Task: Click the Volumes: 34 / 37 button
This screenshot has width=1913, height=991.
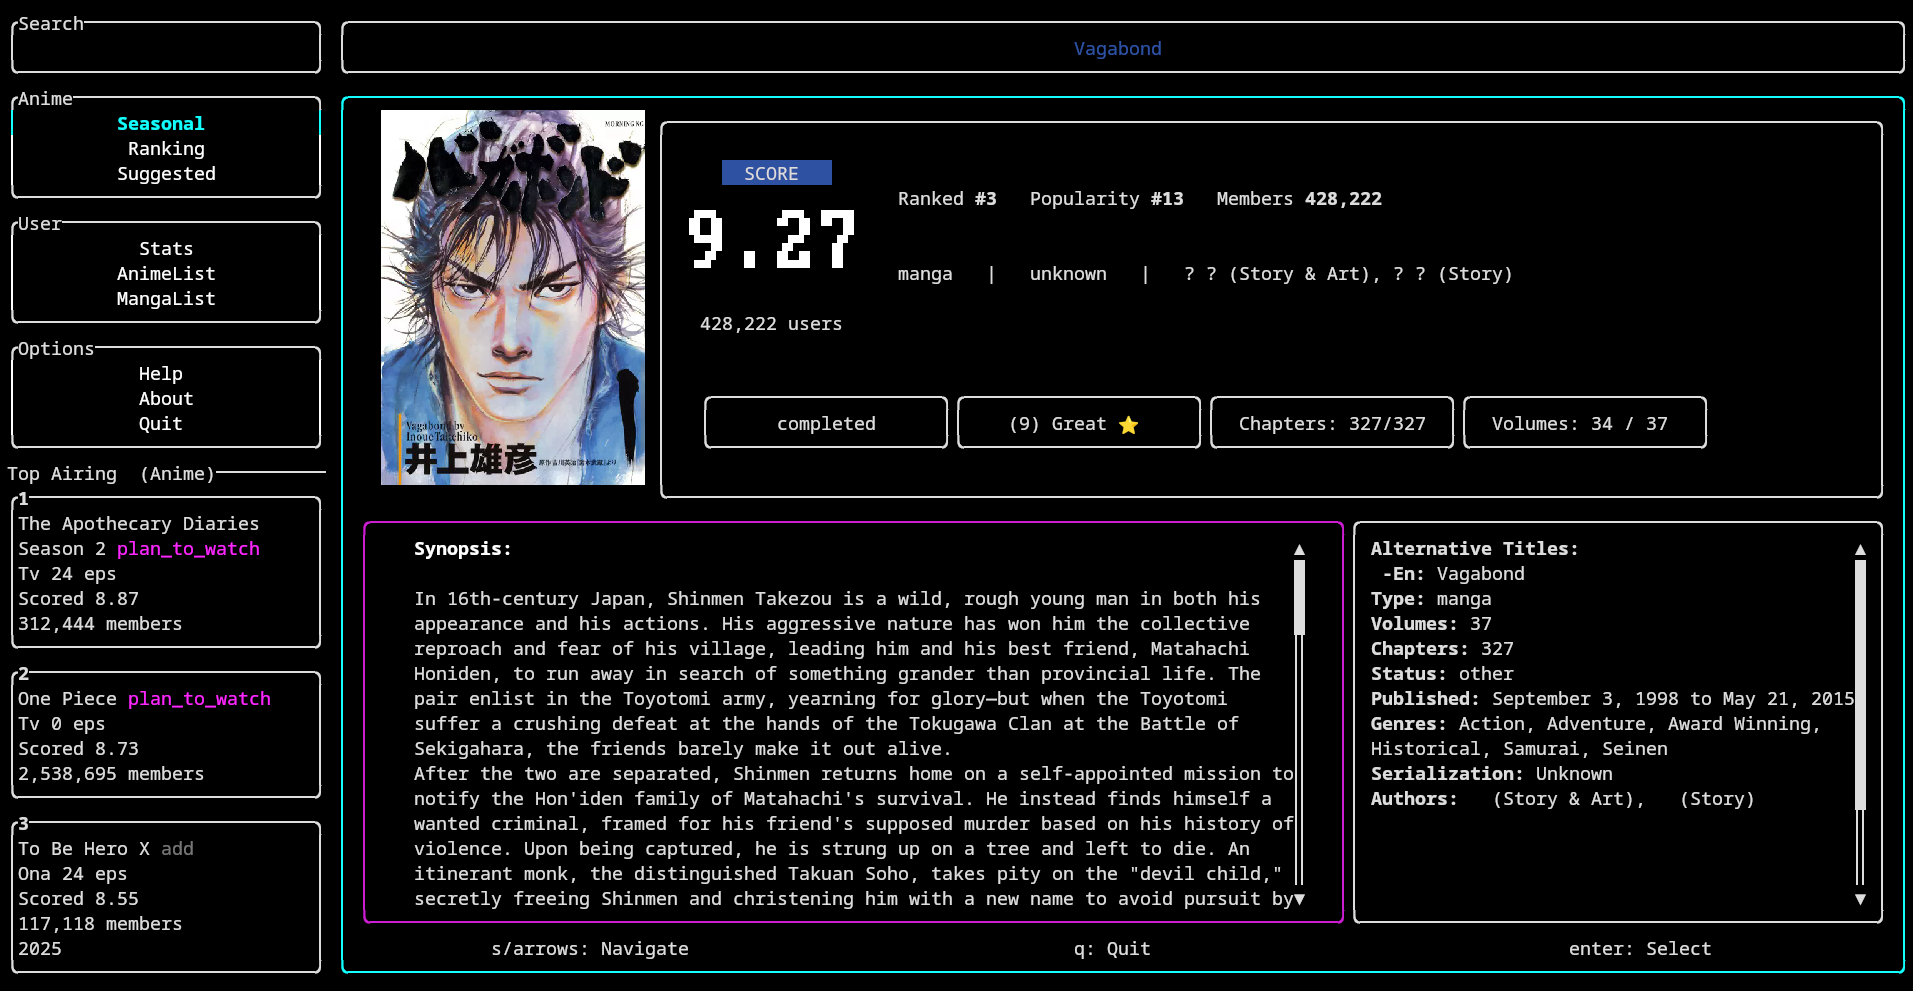Action: click(x=1585, y=423)
